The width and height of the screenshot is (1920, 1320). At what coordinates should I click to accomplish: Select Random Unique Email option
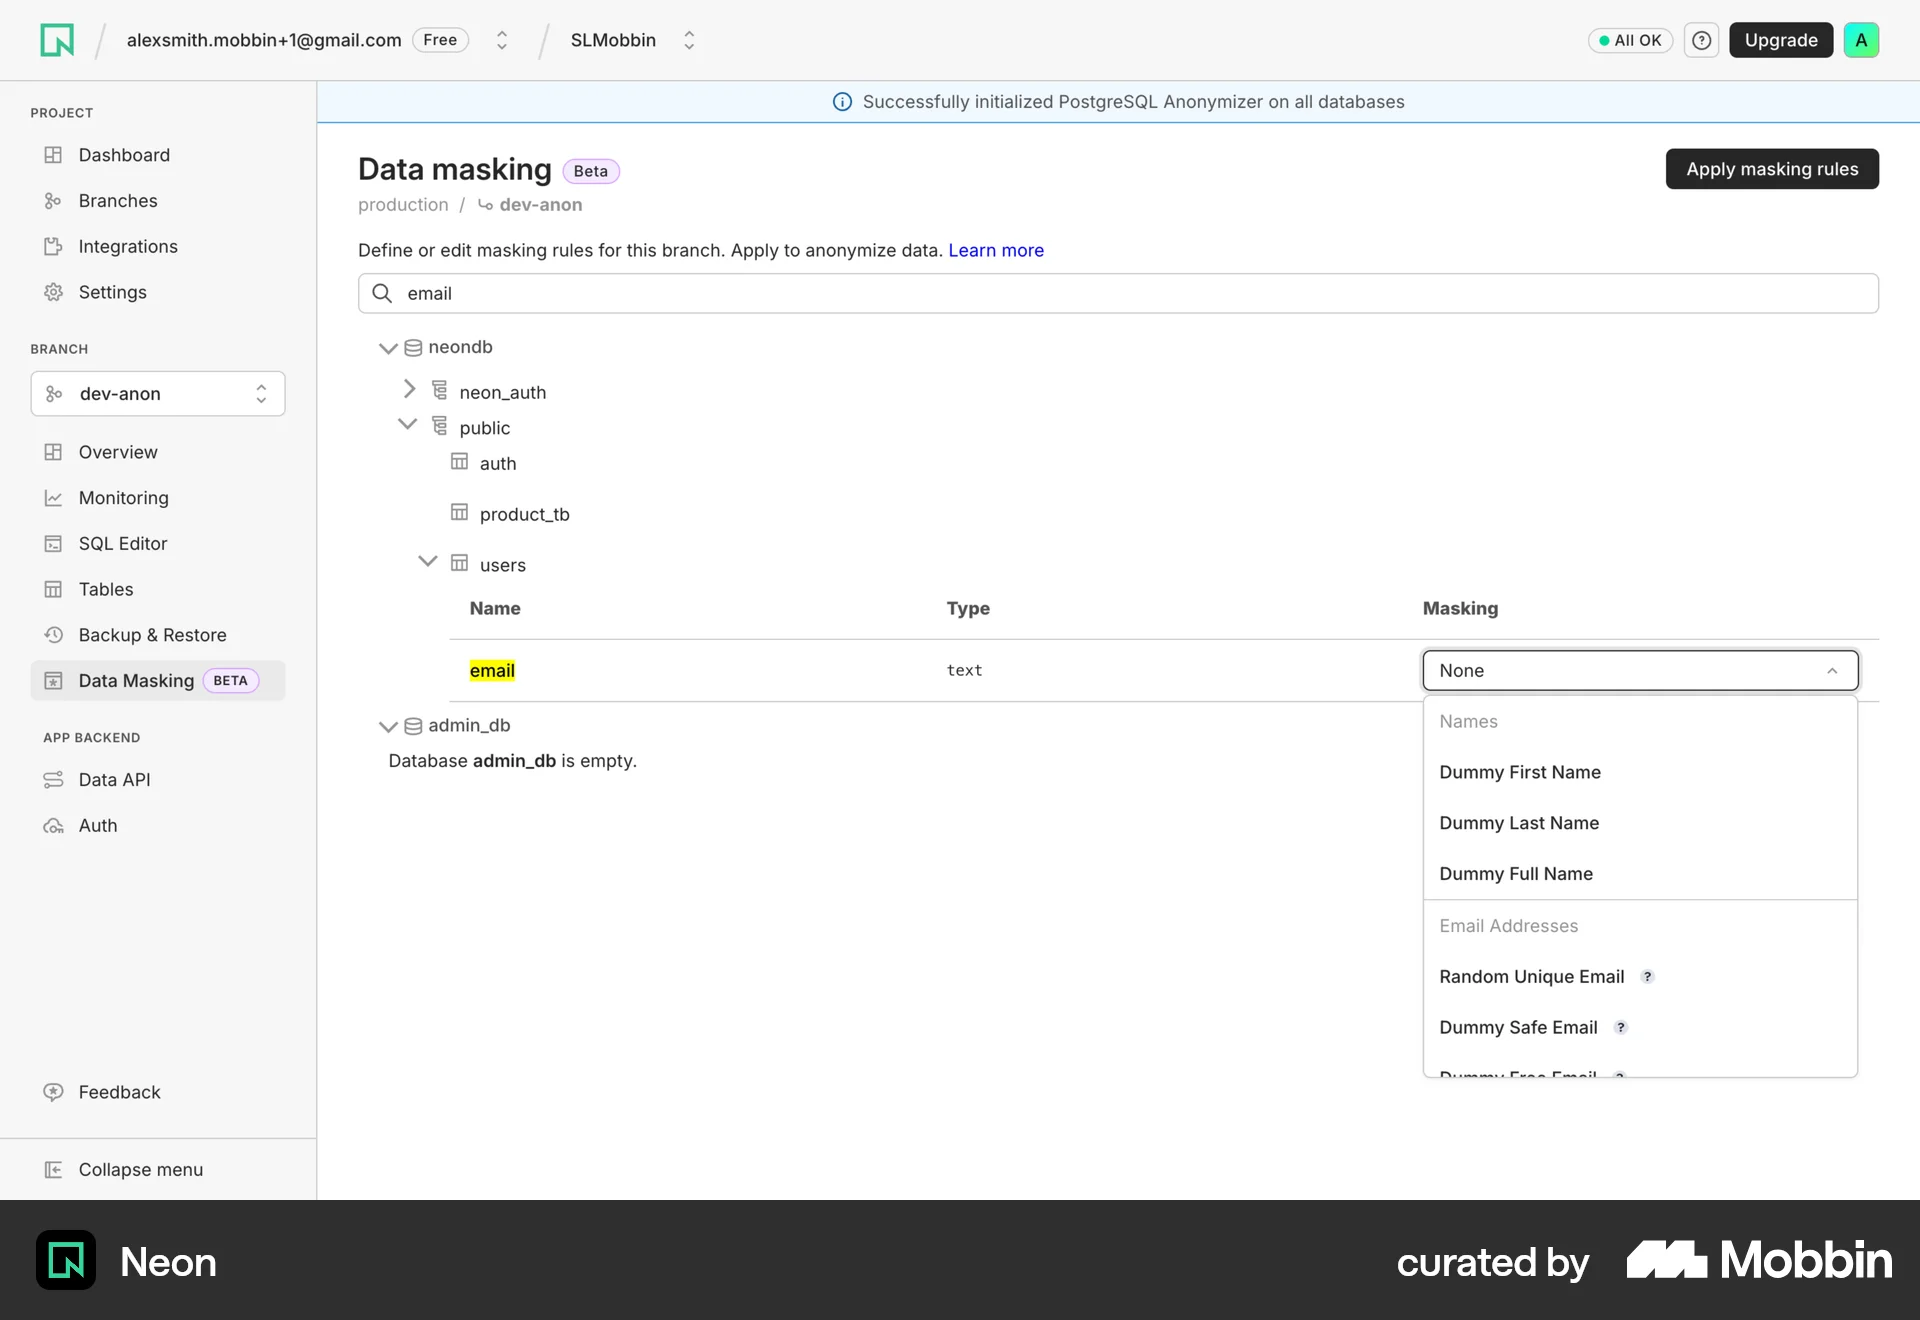(1640, 977)
